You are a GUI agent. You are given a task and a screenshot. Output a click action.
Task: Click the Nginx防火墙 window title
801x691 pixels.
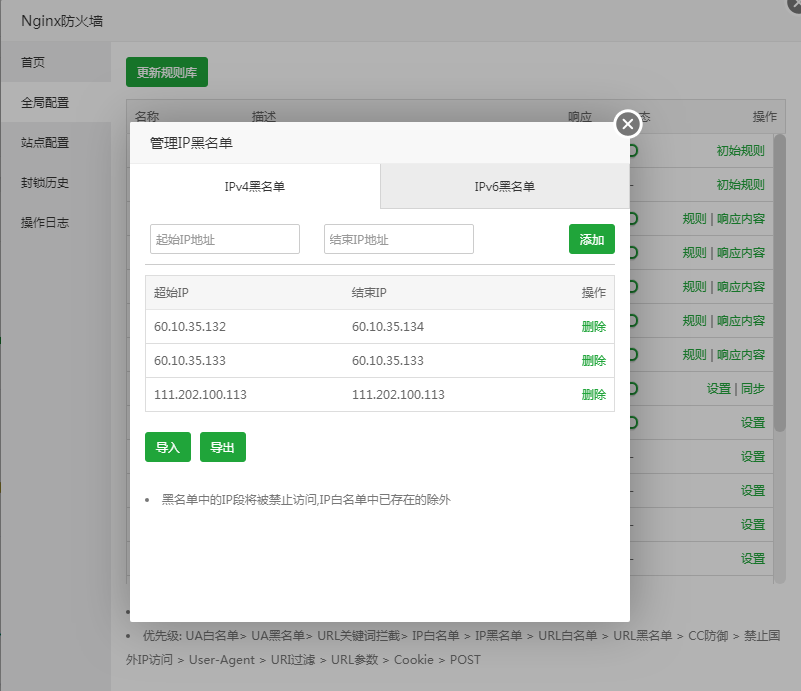tap(62, 21)
